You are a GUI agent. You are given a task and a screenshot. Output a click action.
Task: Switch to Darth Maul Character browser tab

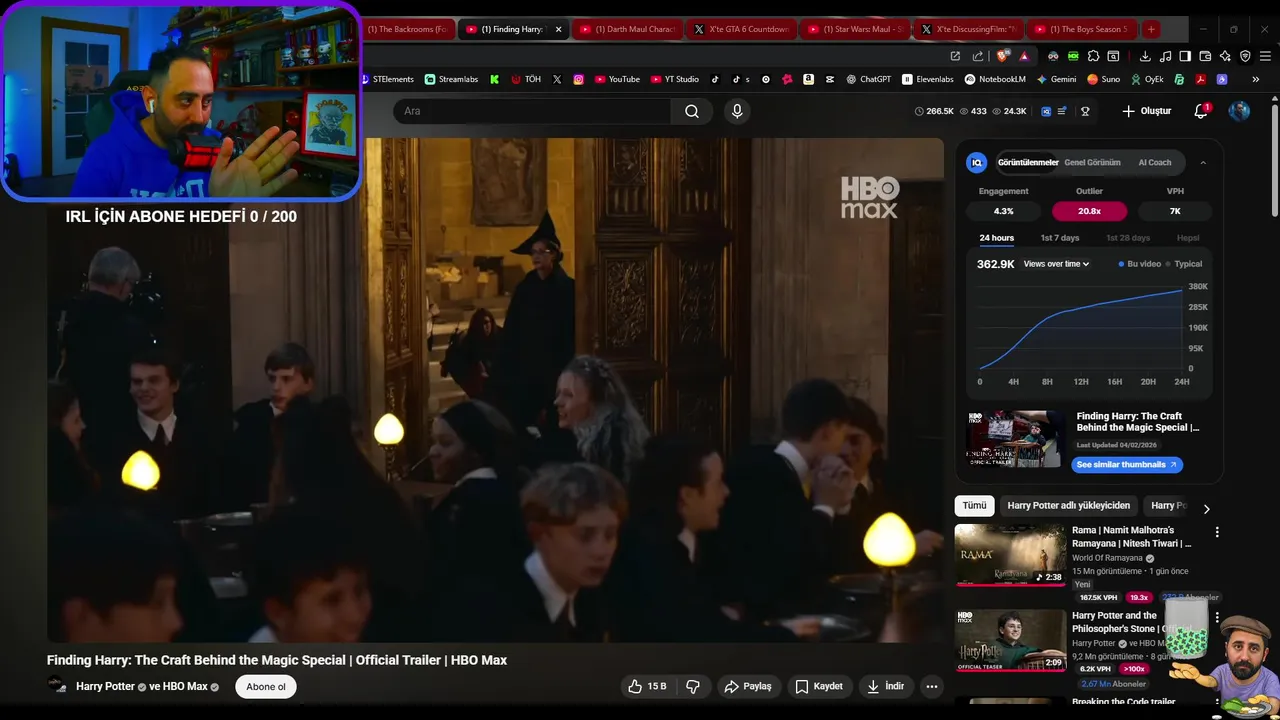[x=628, y=29]
